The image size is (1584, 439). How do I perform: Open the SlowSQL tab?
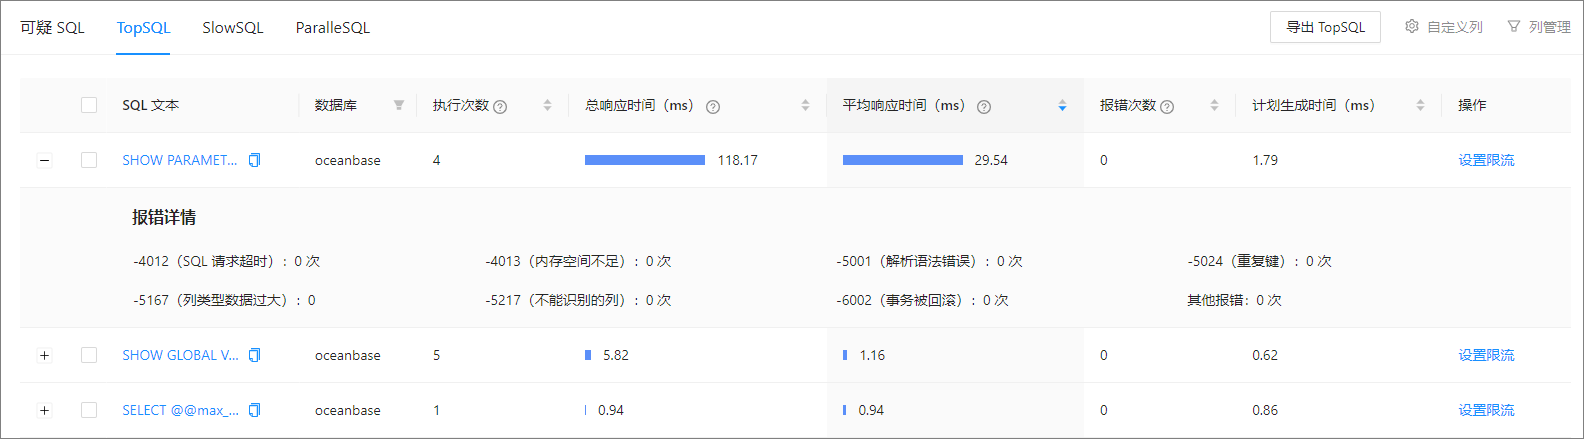tap(232, 28)
